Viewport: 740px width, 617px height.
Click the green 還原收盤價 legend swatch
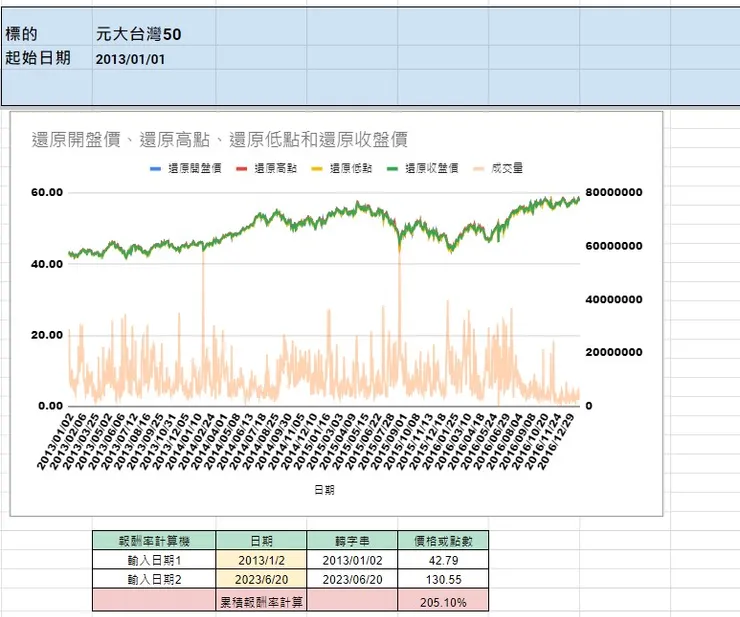[x=393, y=169]
